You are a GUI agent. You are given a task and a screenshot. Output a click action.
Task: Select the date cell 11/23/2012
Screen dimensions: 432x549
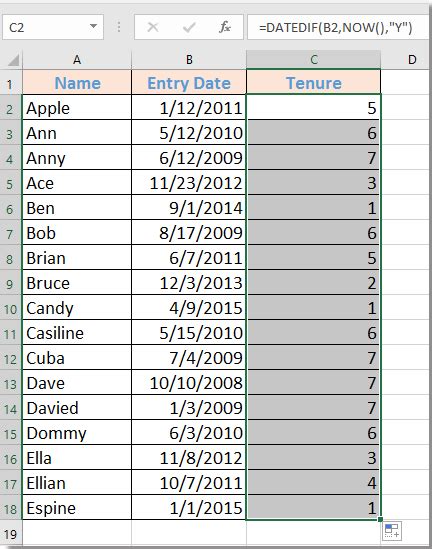pos(189,183)
